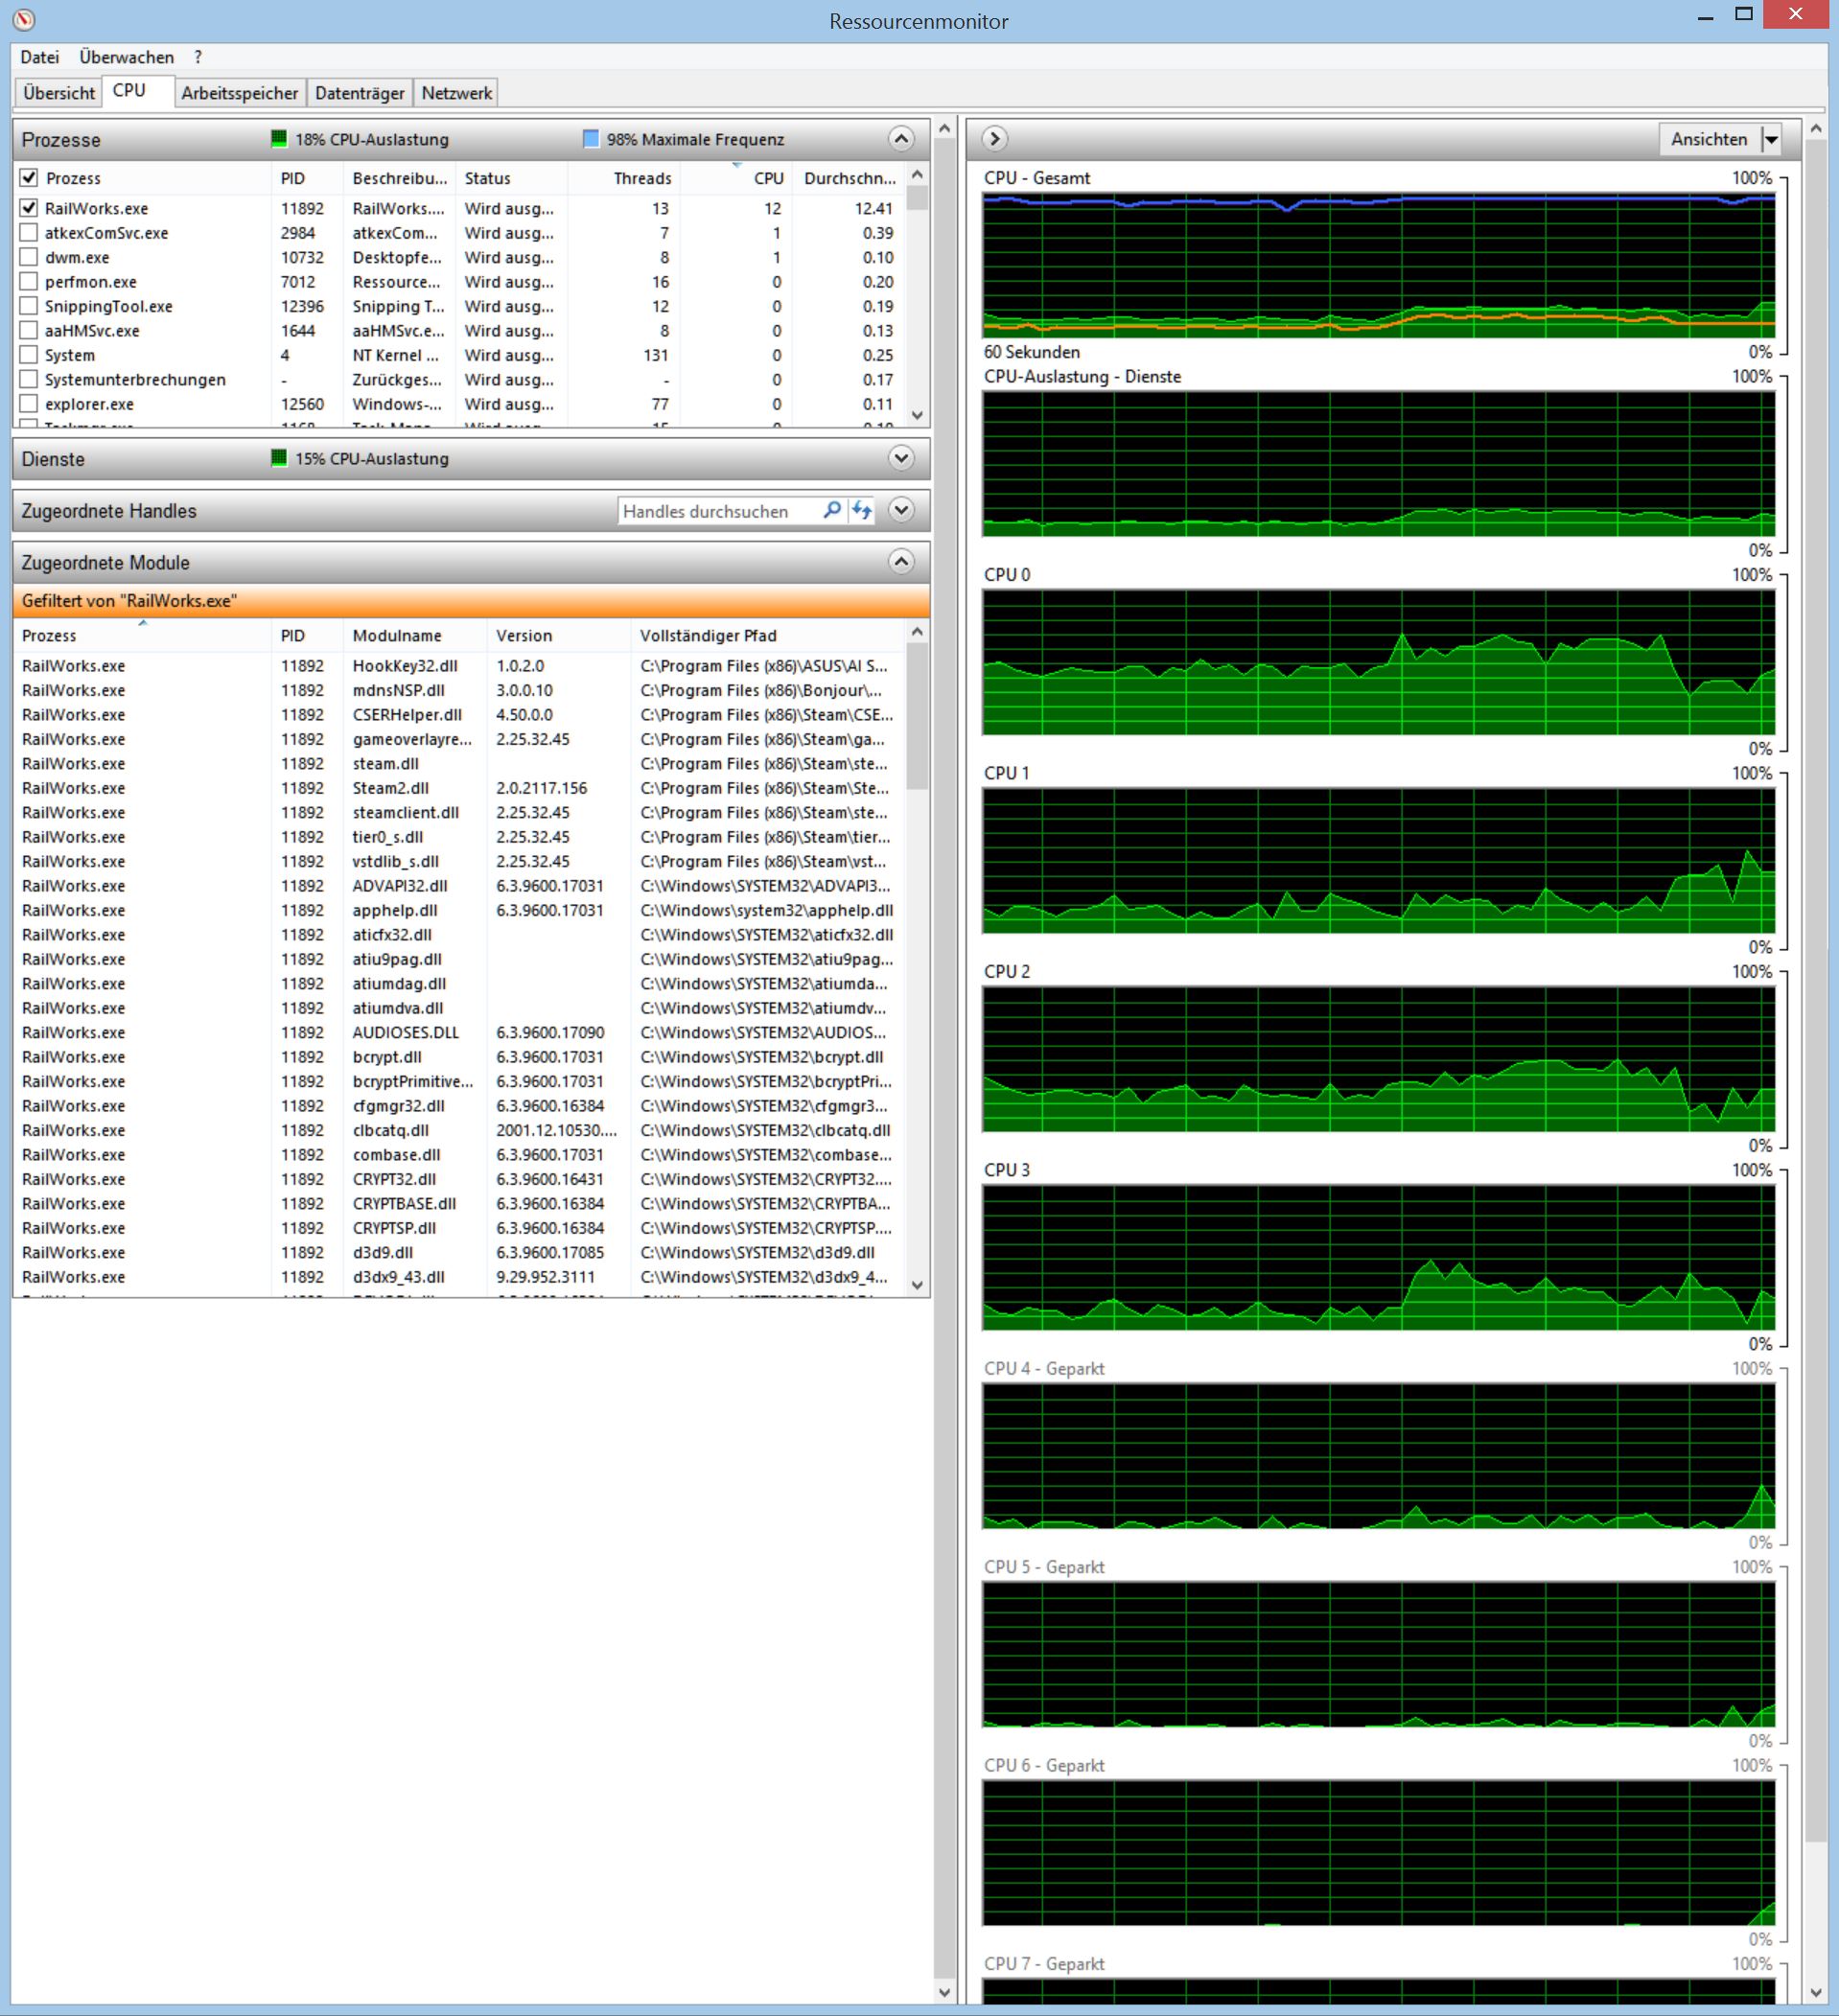This screenshot has height=2016, width=1839.
Task: Click the Ansichten button
Action: (1709, 139)
